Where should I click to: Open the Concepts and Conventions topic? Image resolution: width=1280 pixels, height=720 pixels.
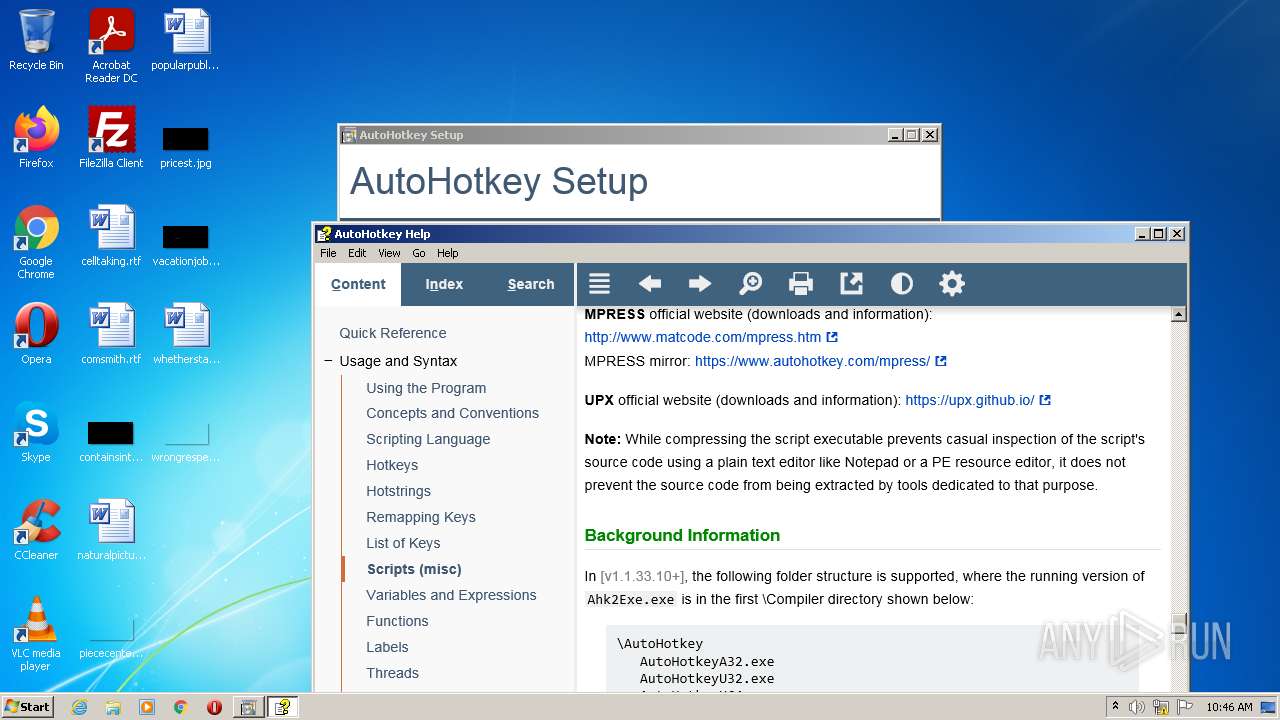(452, 413)
